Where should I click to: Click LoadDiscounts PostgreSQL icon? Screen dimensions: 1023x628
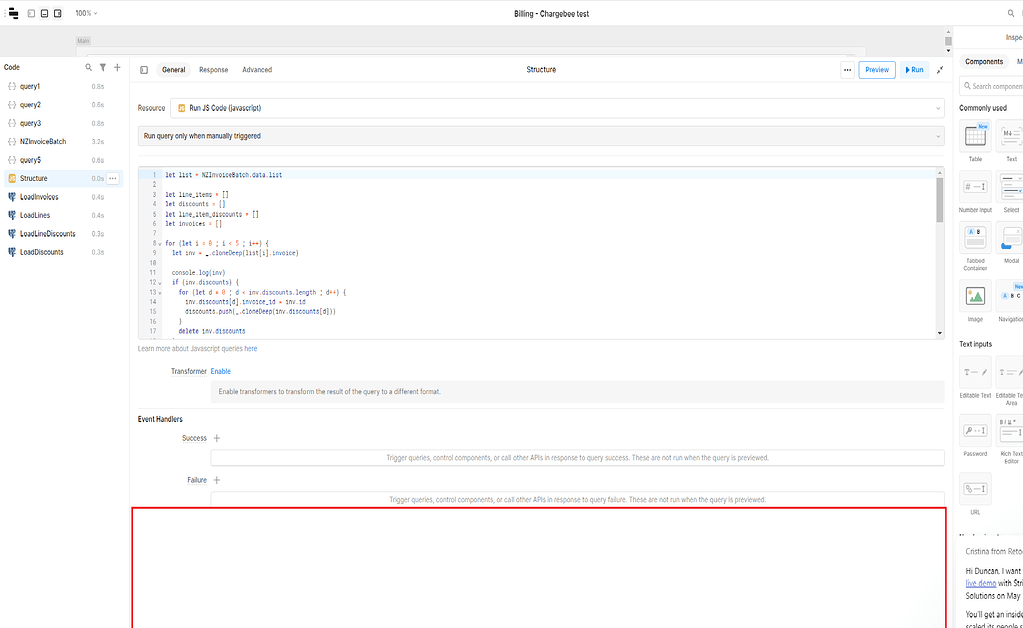12,252
